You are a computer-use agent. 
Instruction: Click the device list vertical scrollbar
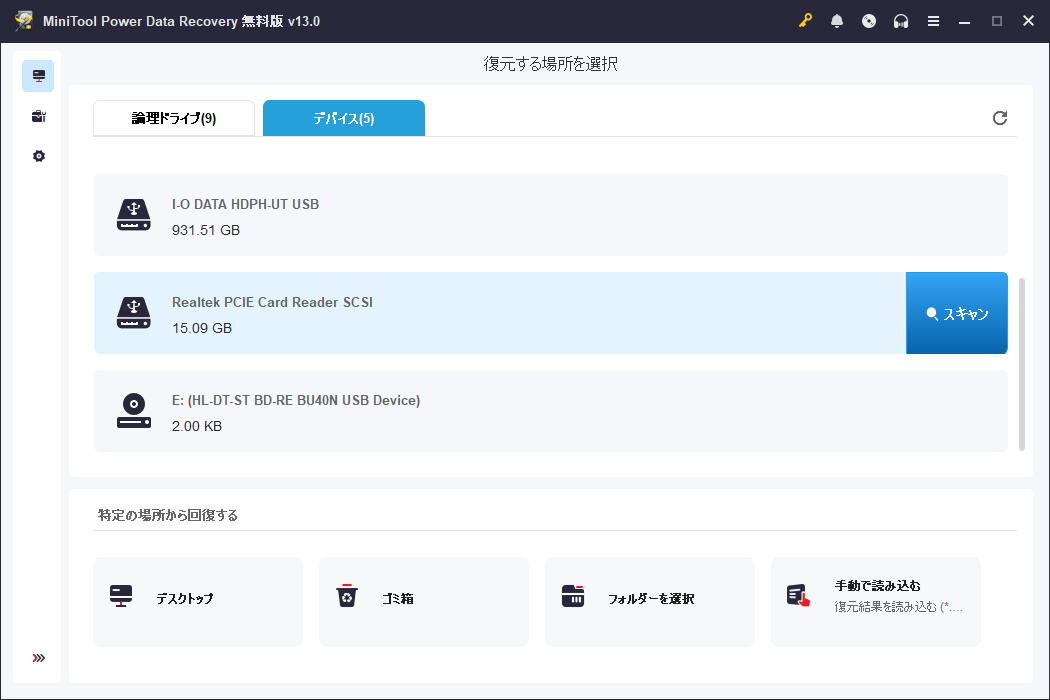tap(1022, 364)
